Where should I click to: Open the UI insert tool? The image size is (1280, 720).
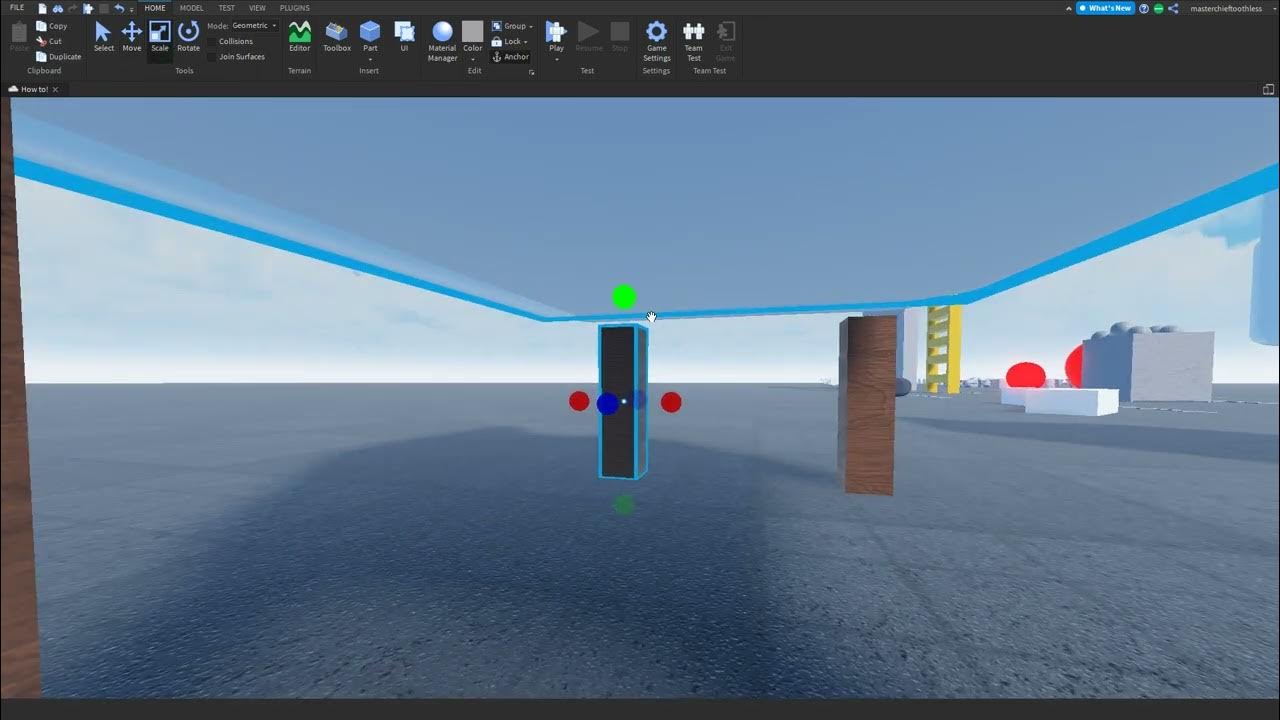404,36
